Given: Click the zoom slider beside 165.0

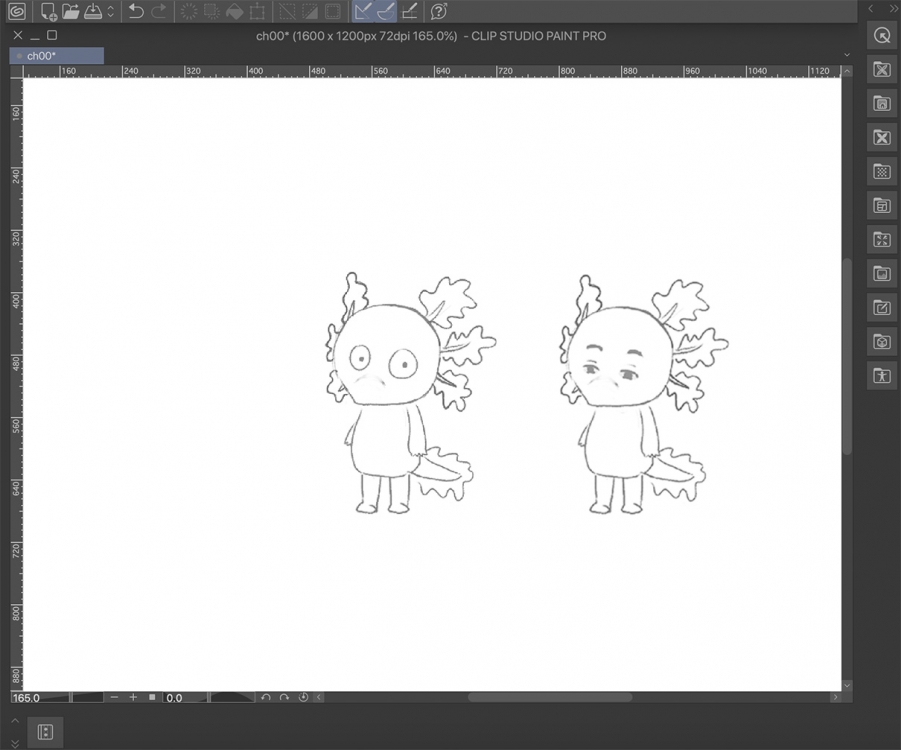Looking at the screenshot, I should (87, 698).
